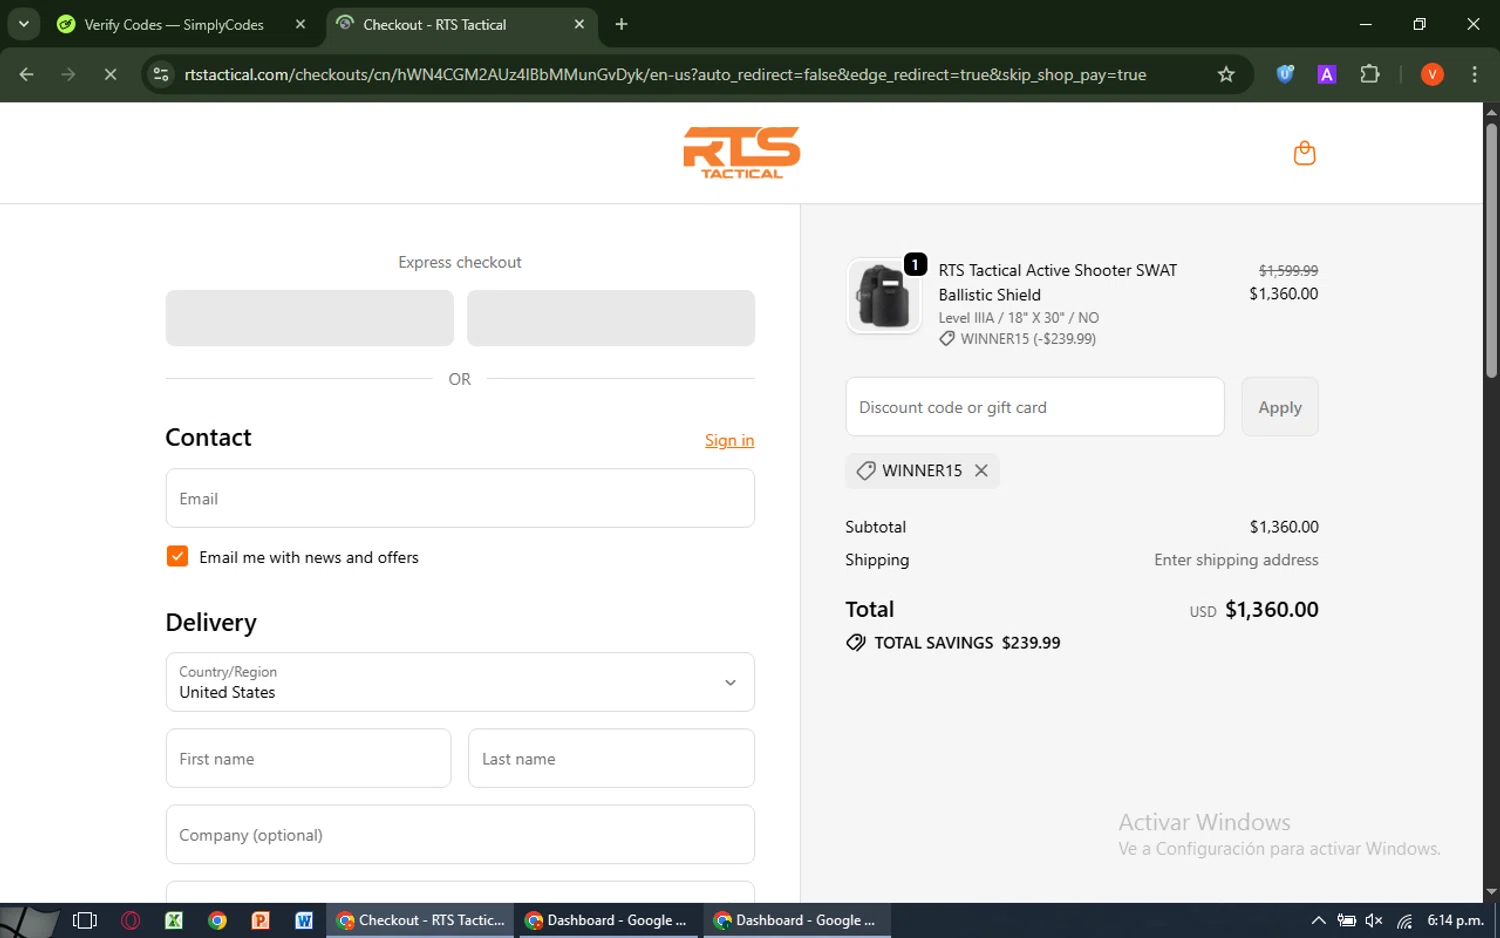Close the Checkout RTS Tactical tab
This screenshot has width=1500, height=938.
[x=579, y=24]
